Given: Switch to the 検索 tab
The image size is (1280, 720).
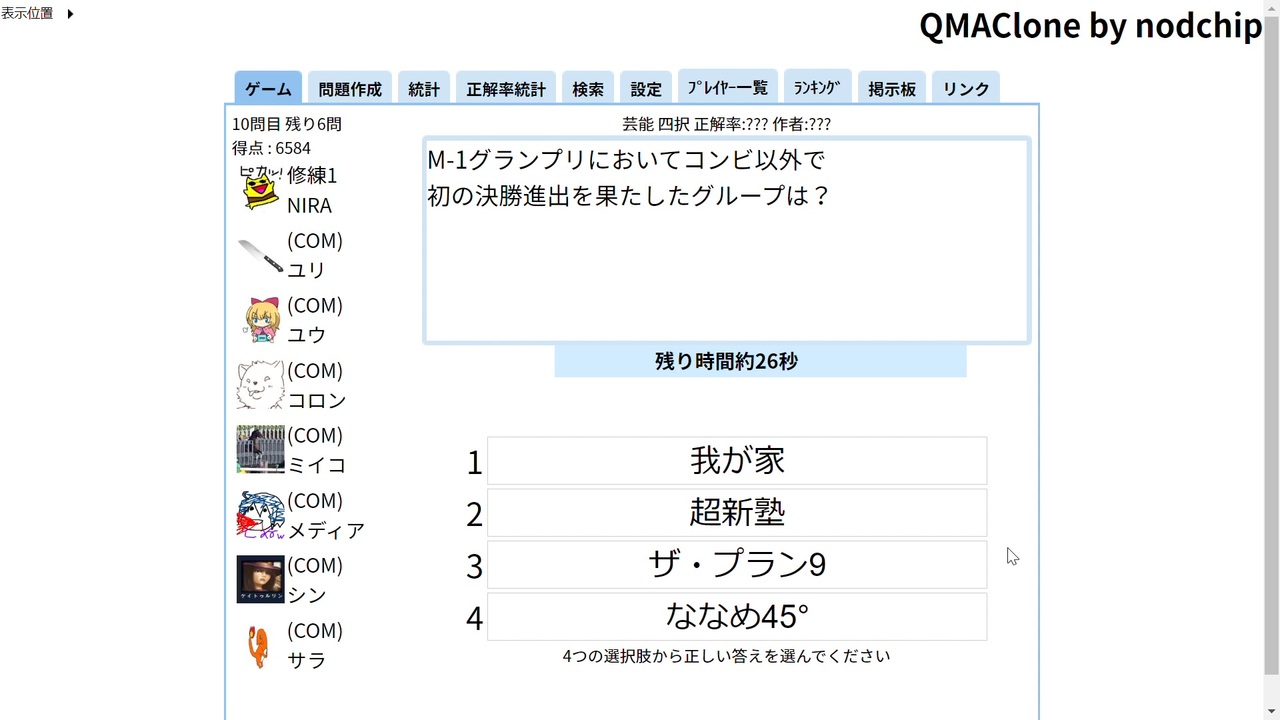Looking at the screenshot, I should [588, 88].
